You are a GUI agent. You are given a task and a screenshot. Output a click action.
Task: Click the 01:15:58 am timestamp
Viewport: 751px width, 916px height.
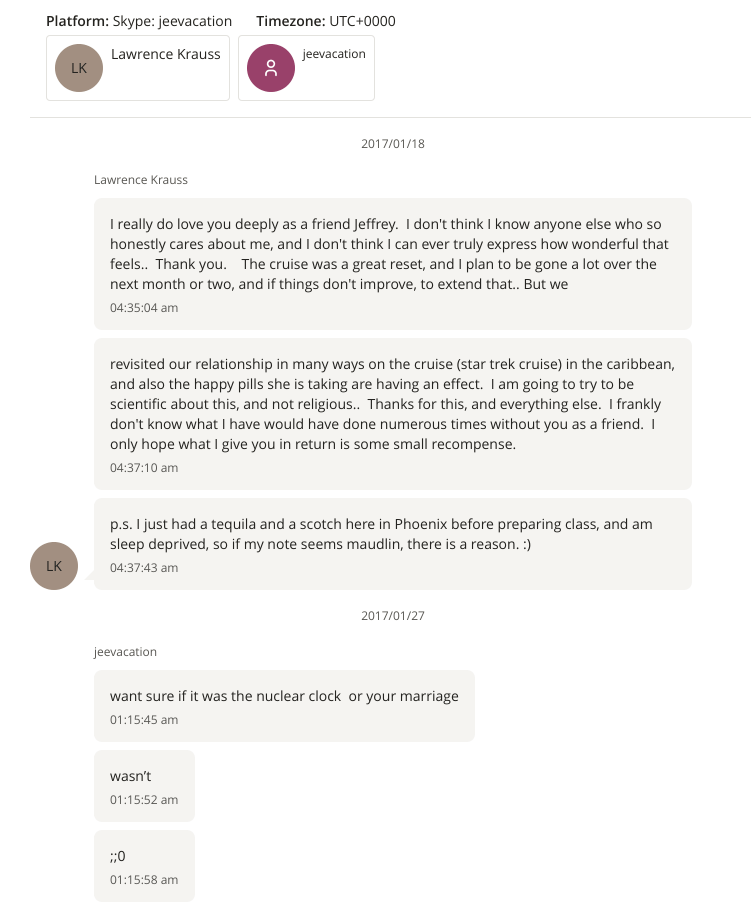click(x=144, y=880)
